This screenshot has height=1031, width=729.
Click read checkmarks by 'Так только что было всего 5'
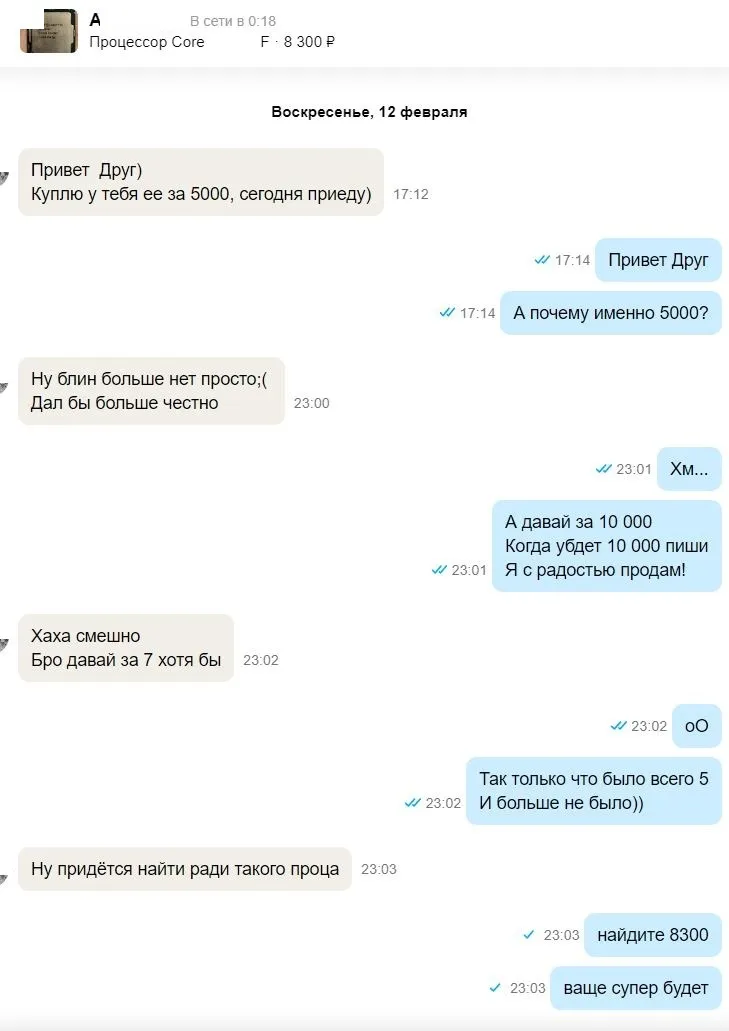413,803
